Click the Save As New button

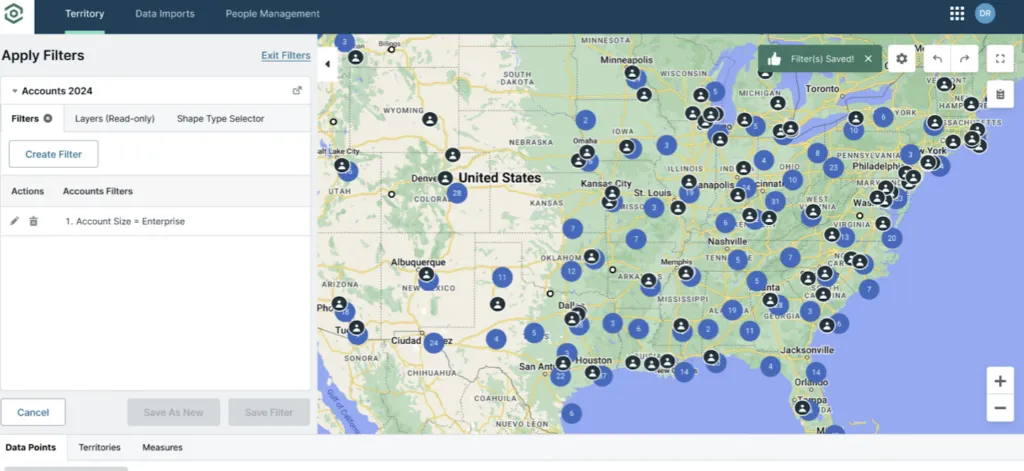point(174,412)
